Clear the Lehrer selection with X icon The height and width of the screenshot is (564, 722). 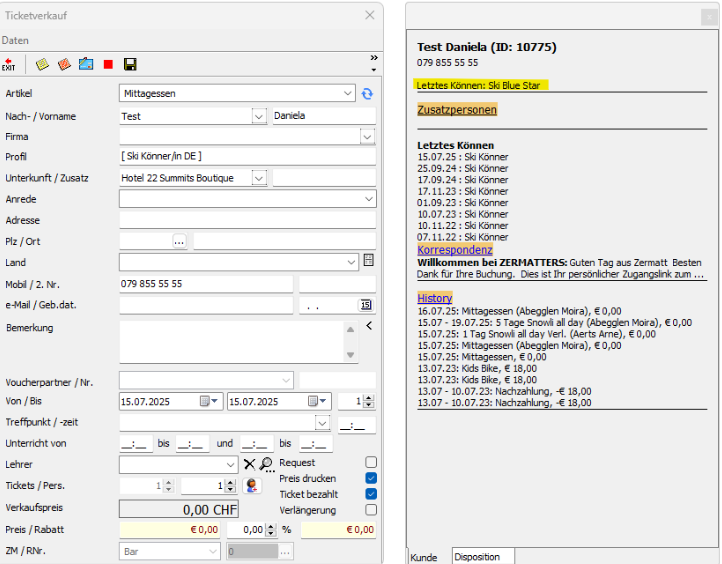click(x=250, y=464)
